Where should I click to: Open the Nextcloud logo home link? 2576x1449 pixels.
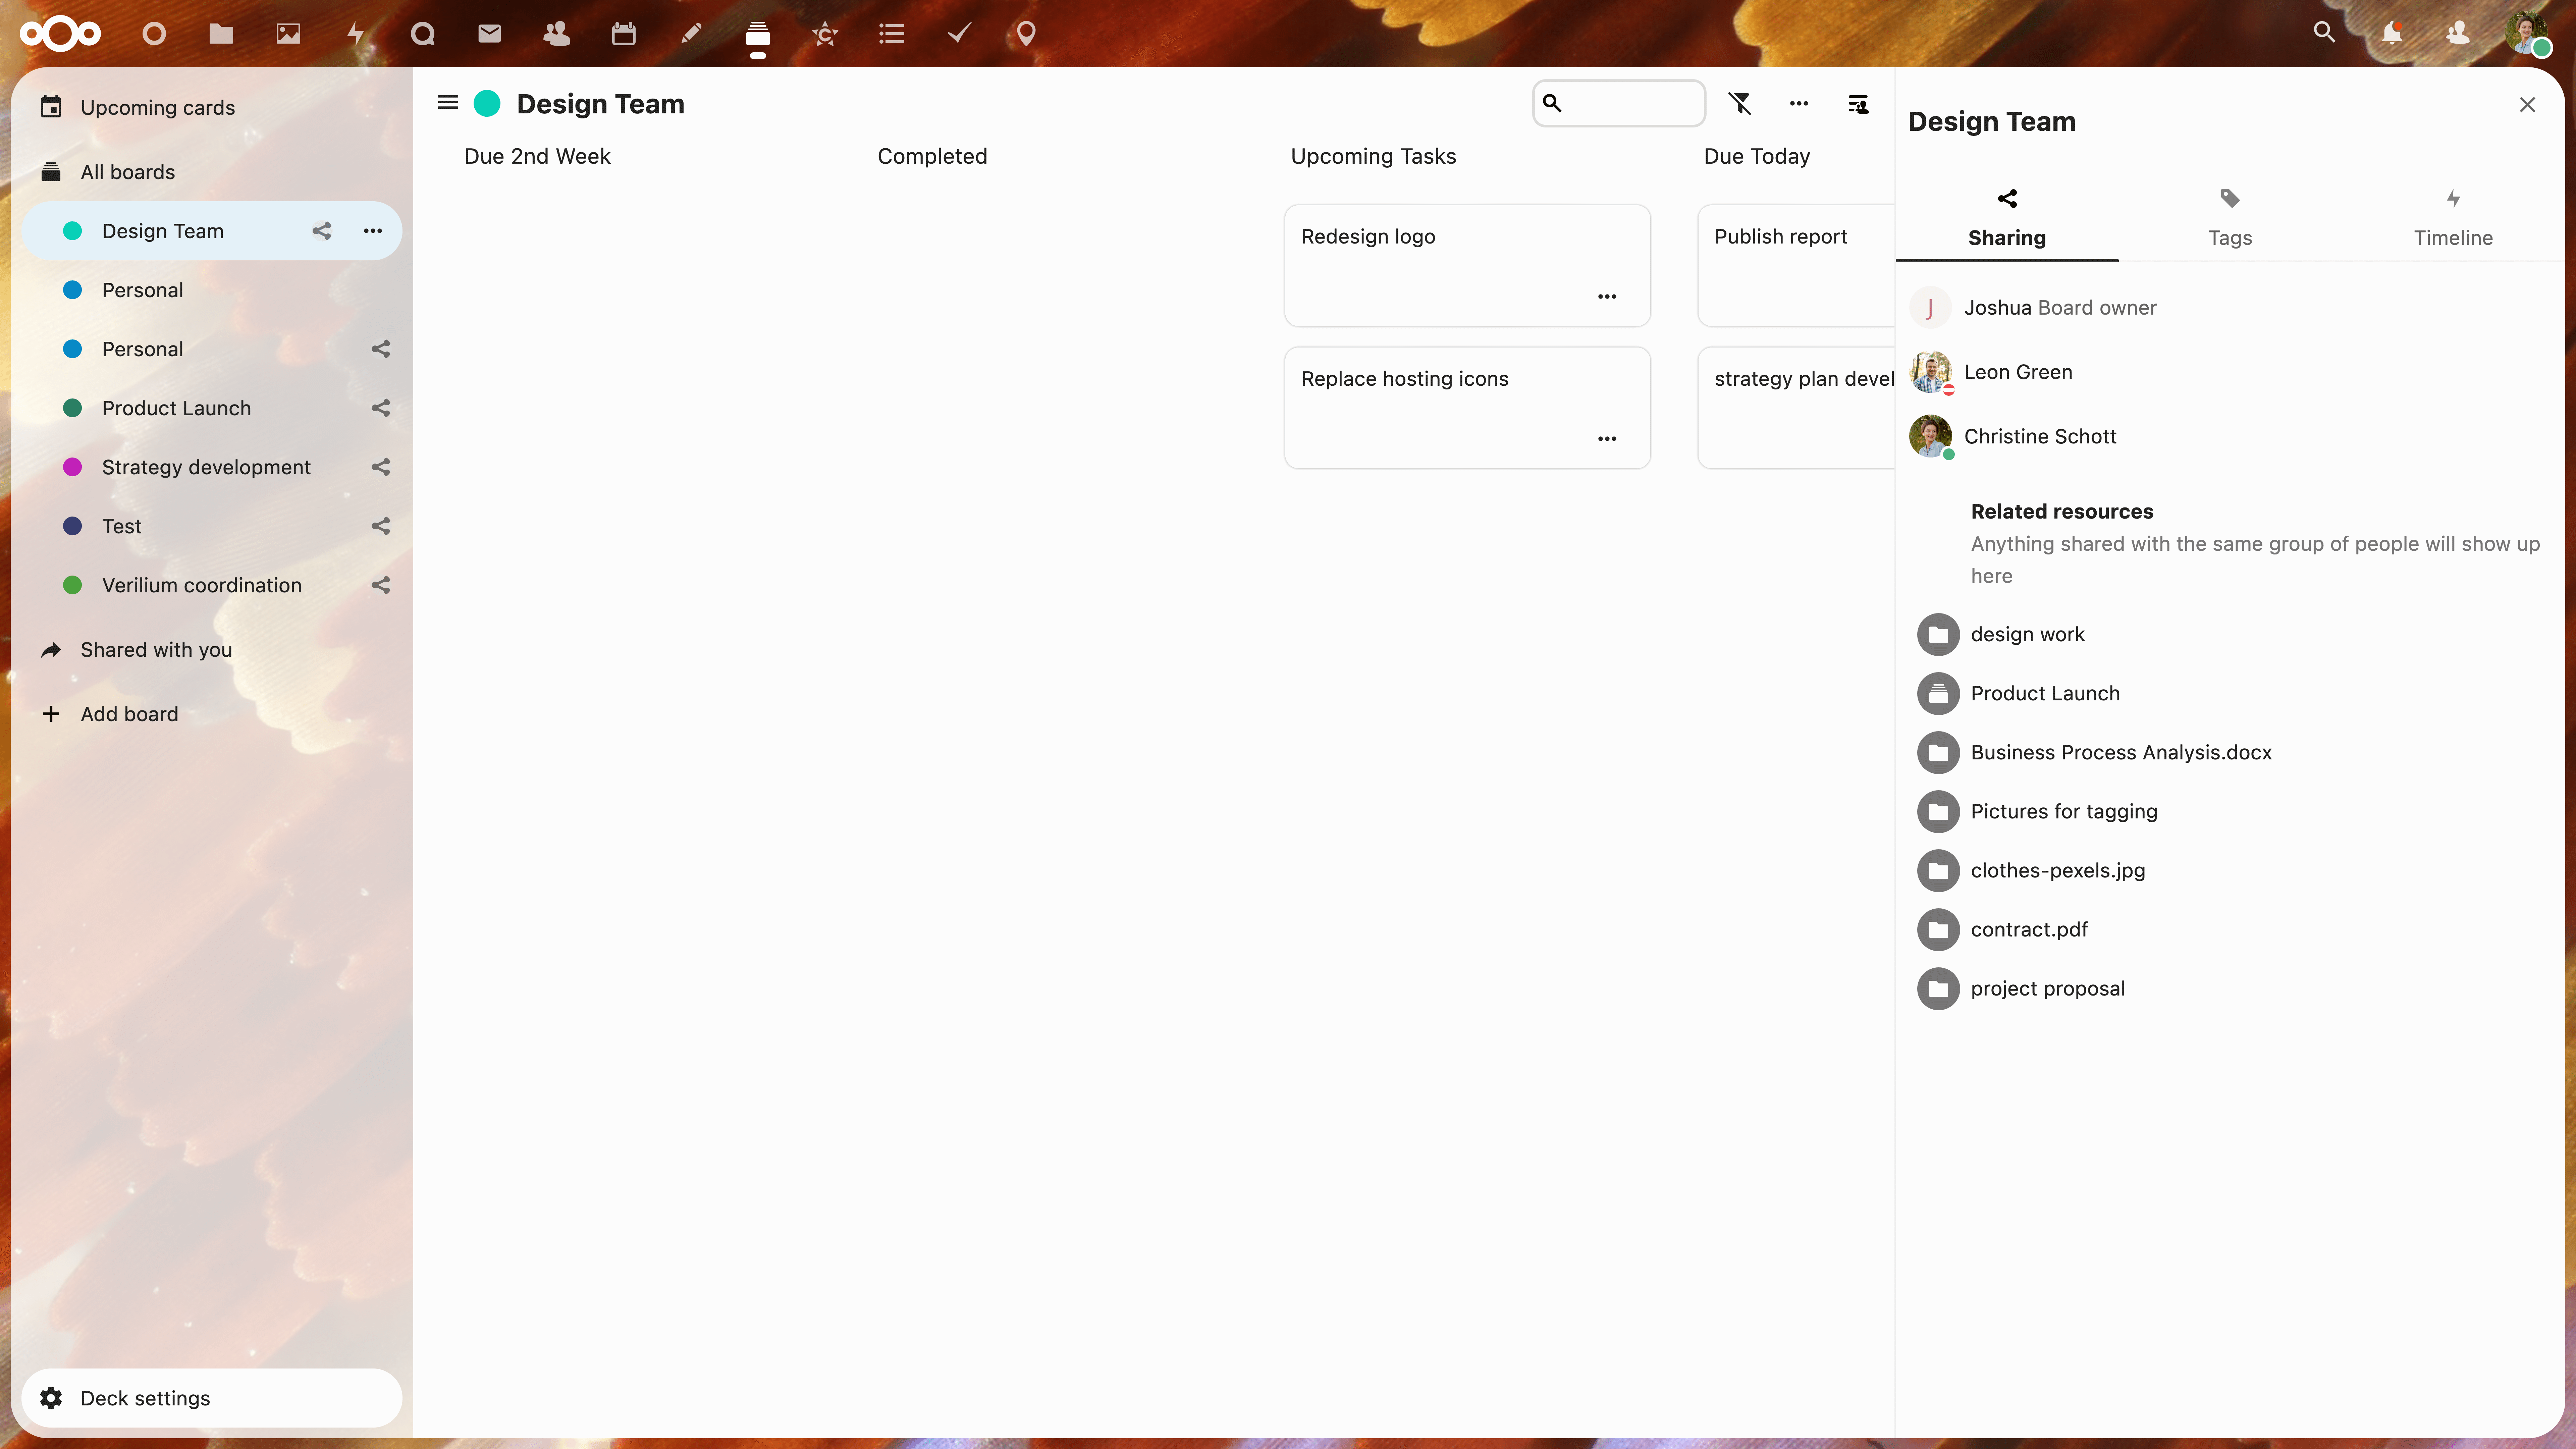click(x=60, y=34)
